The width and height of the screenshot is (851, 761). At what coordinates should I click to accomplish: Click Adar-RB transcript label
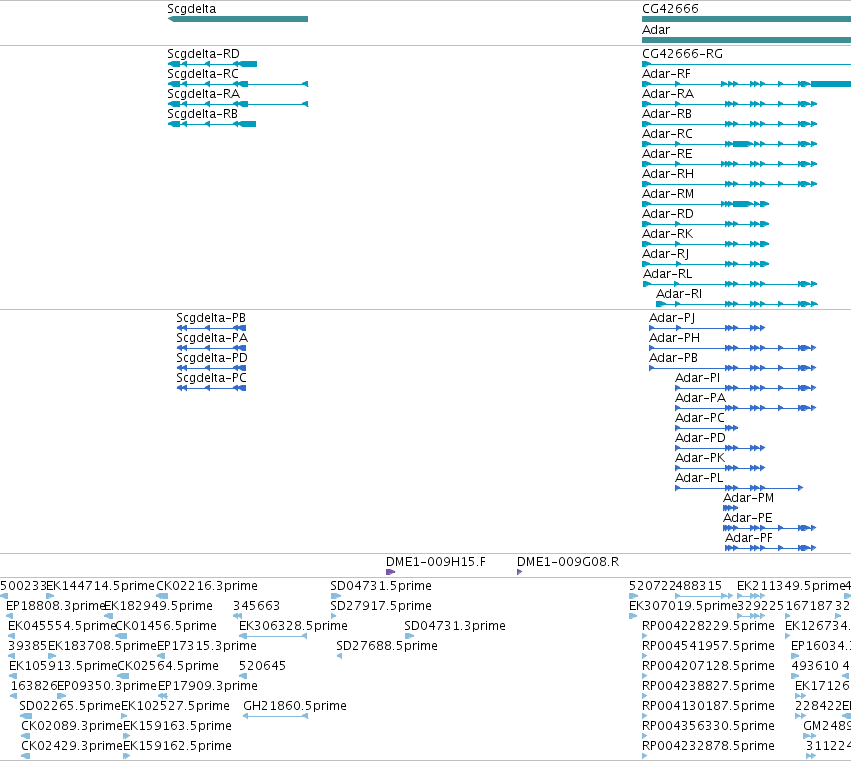click(x=667, y=114)
